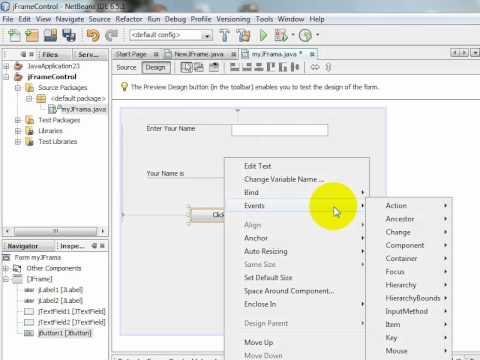Screen dimensions: 480x360
Task: Switch to Design view of the form
Action: click(x=156, y=67)
